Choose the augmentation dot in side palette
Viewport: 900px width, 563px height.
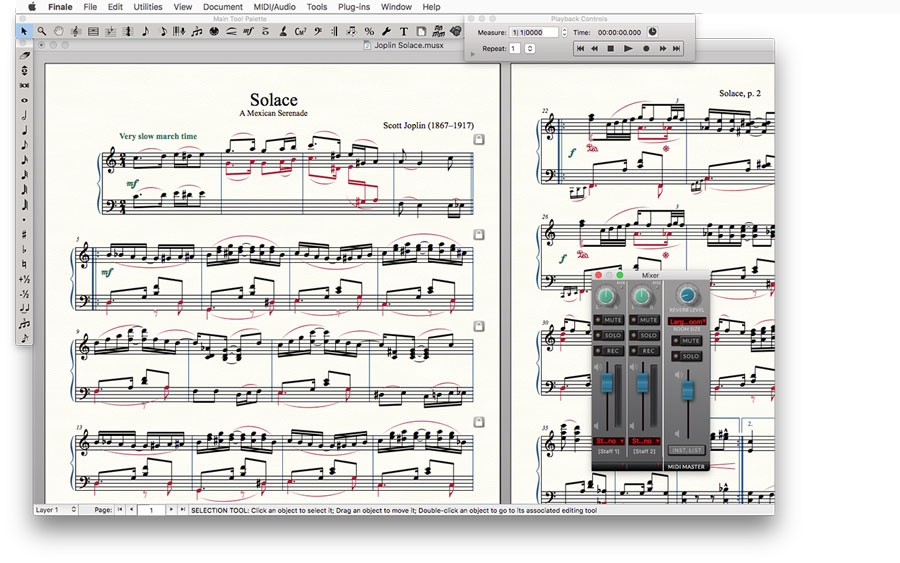[24, 220]
